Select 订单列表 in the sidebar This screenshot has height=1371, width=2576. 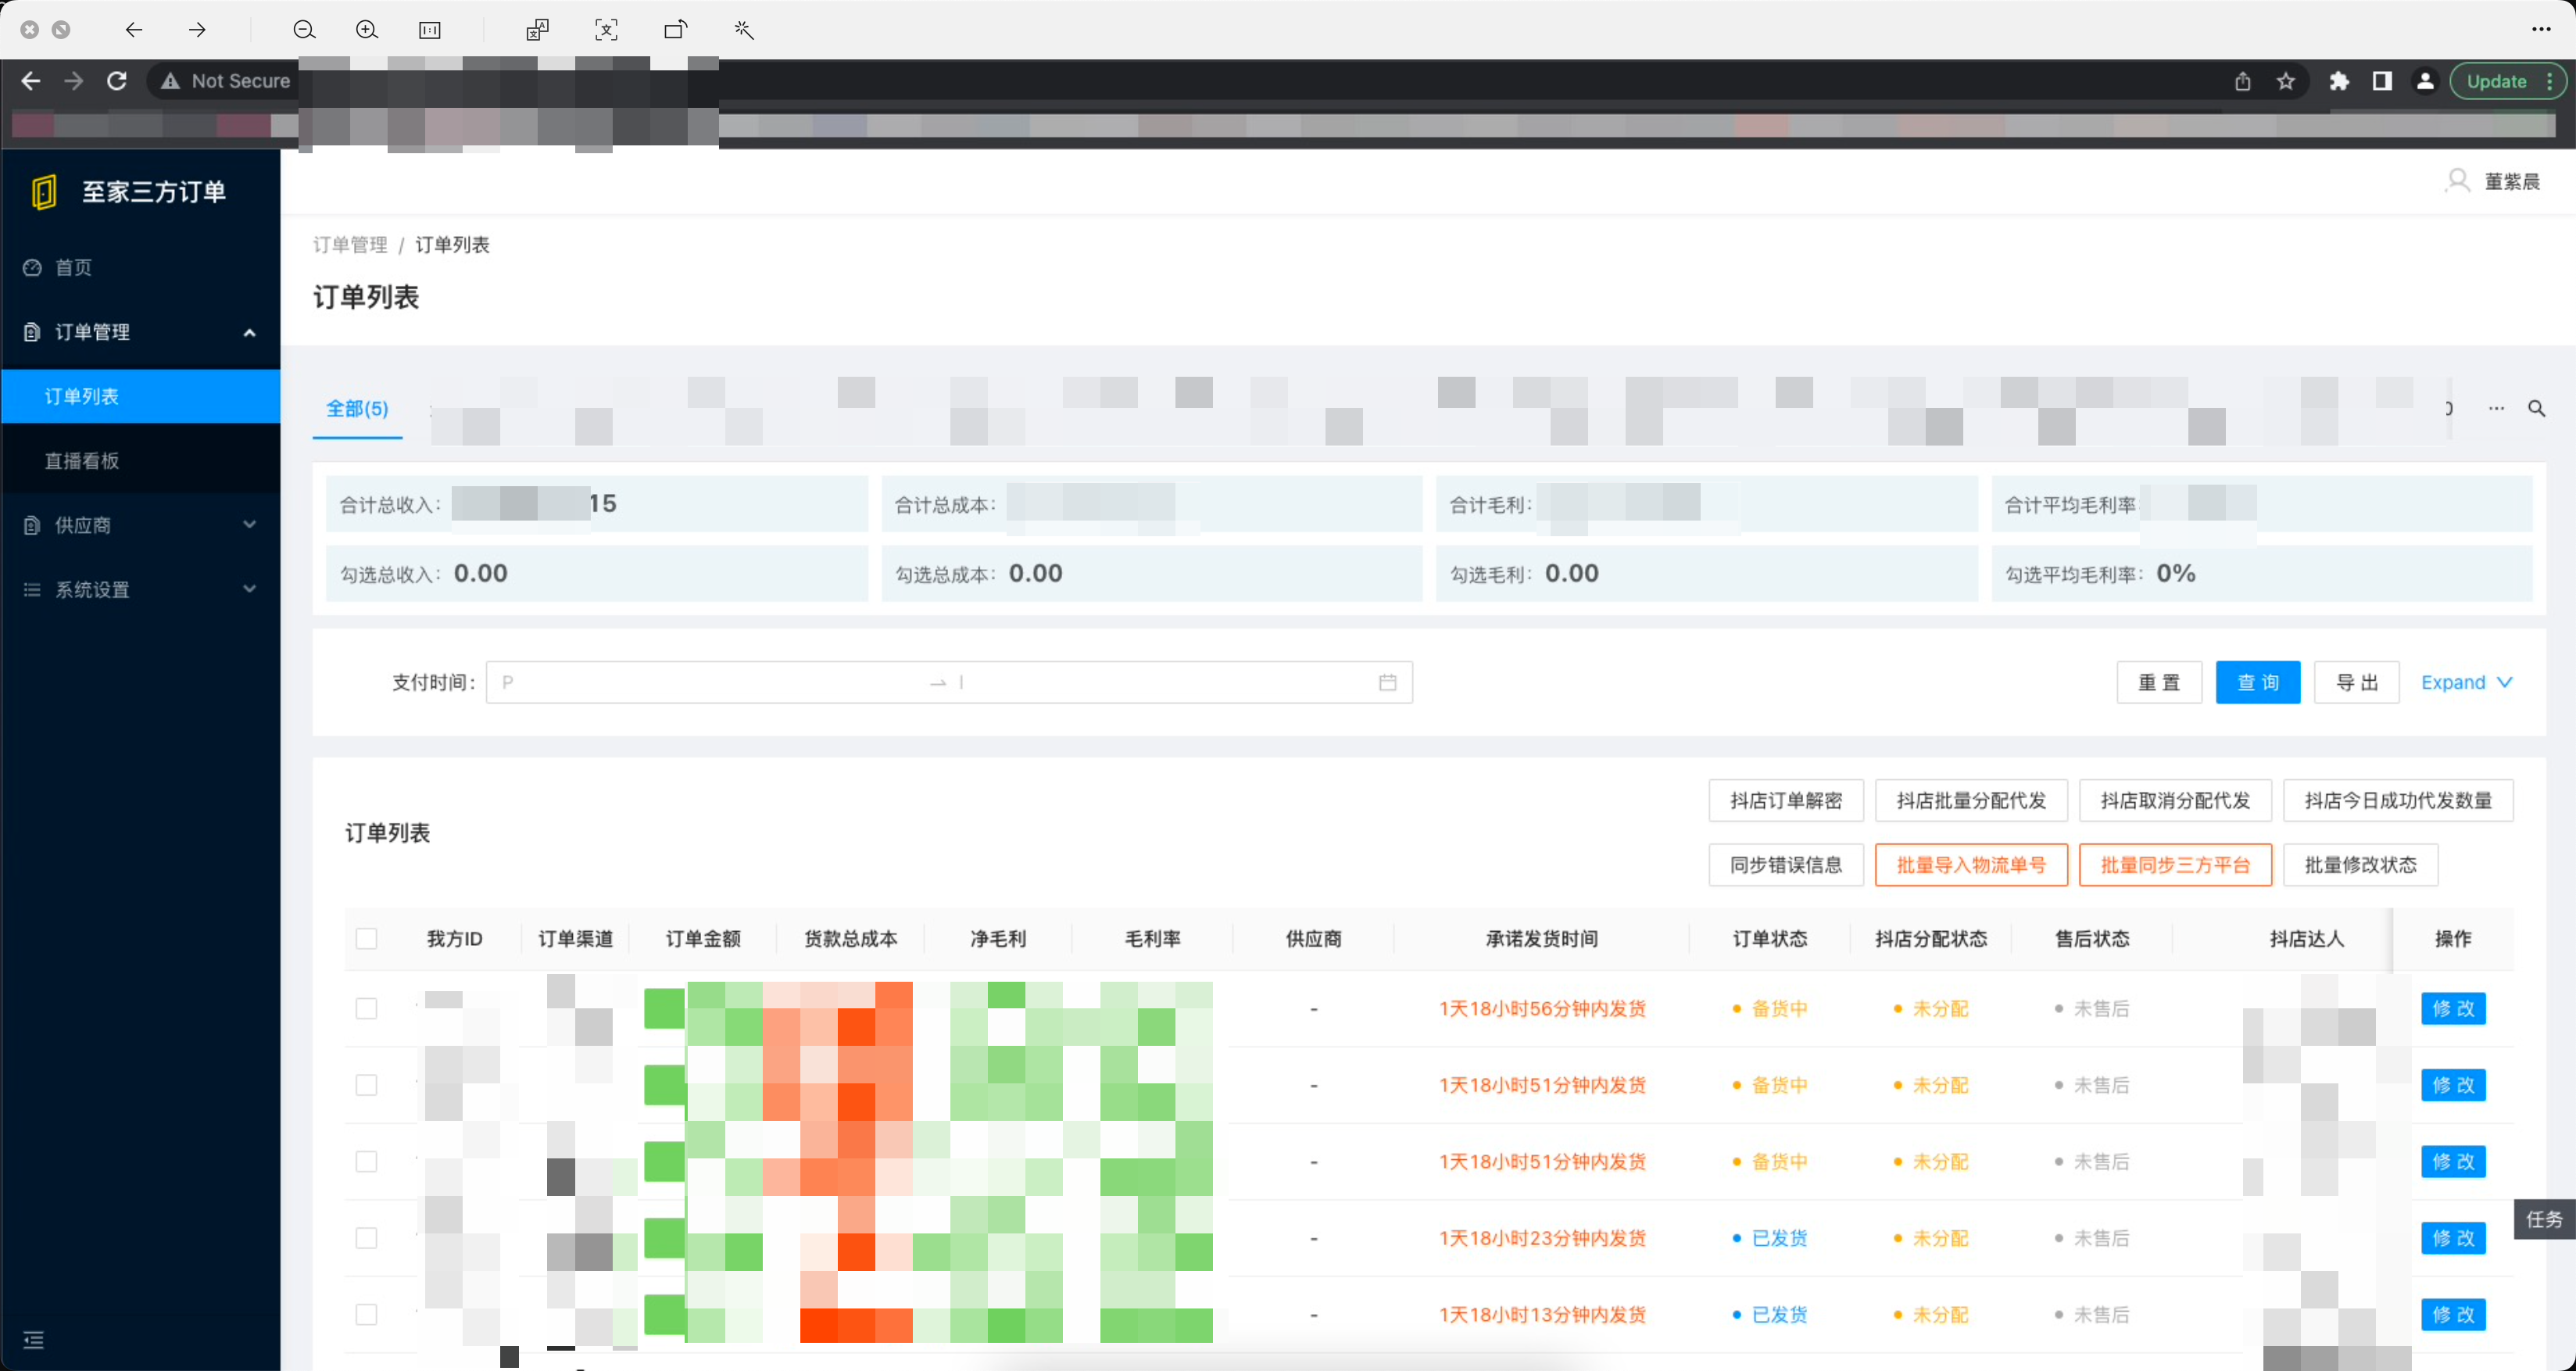pos(141,396)
